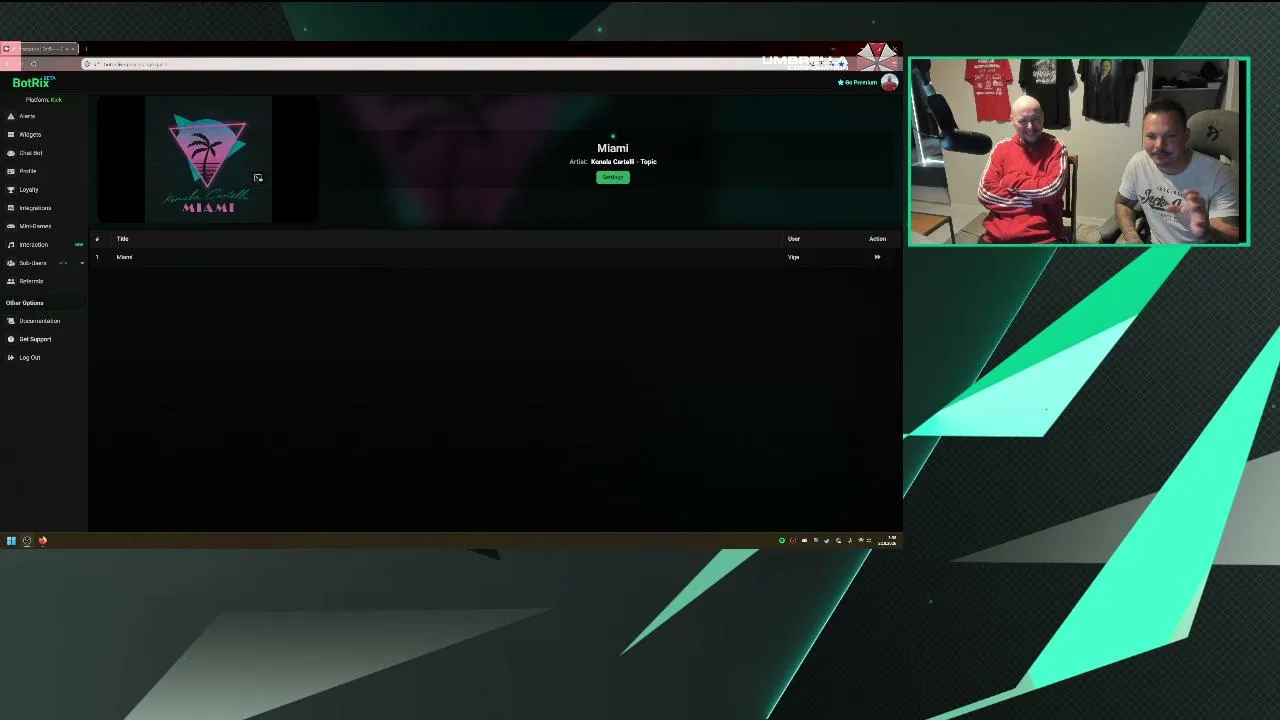Open Referrals from the sidebar
The image size is (1280, 720).
click(x=31, y=281)
